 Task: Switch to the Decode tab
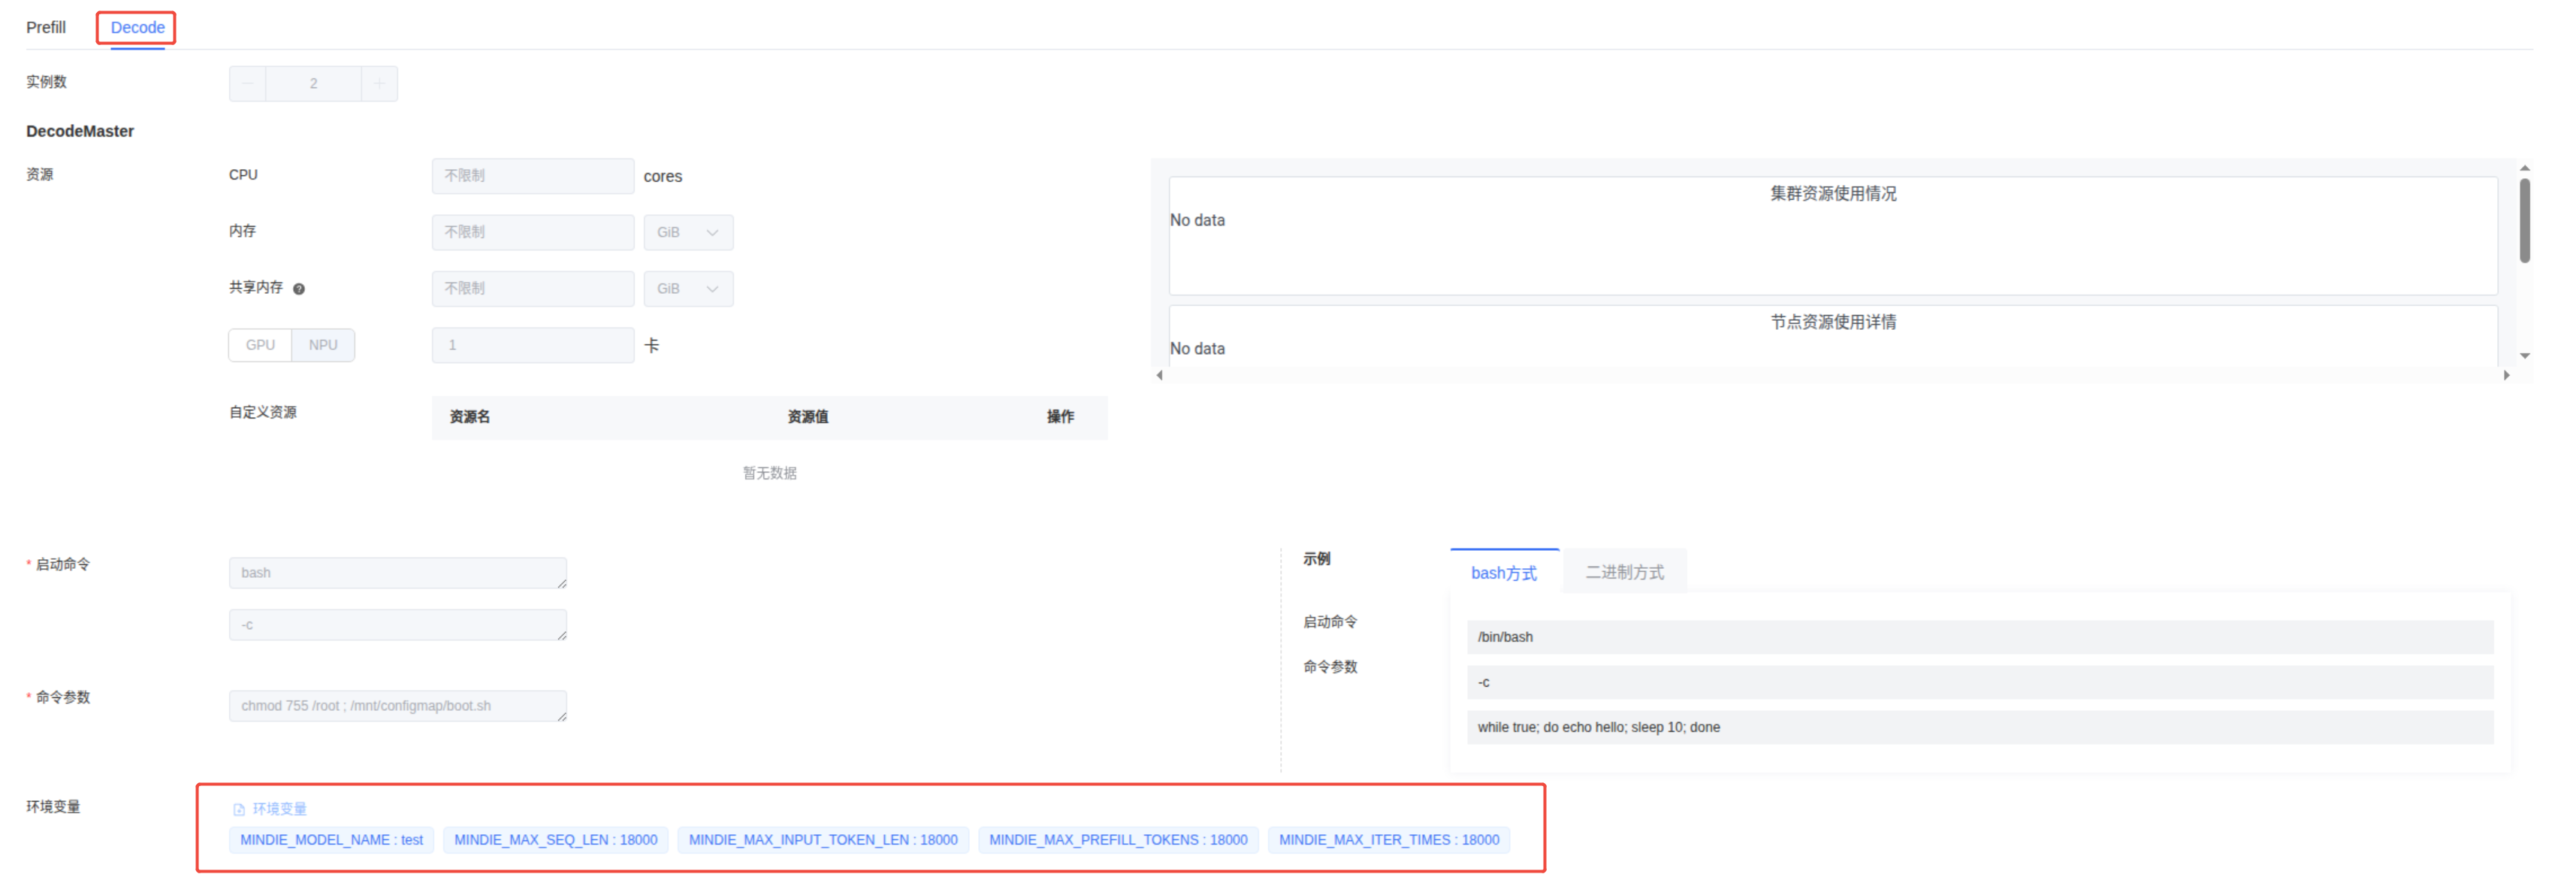tap(137, 27)
